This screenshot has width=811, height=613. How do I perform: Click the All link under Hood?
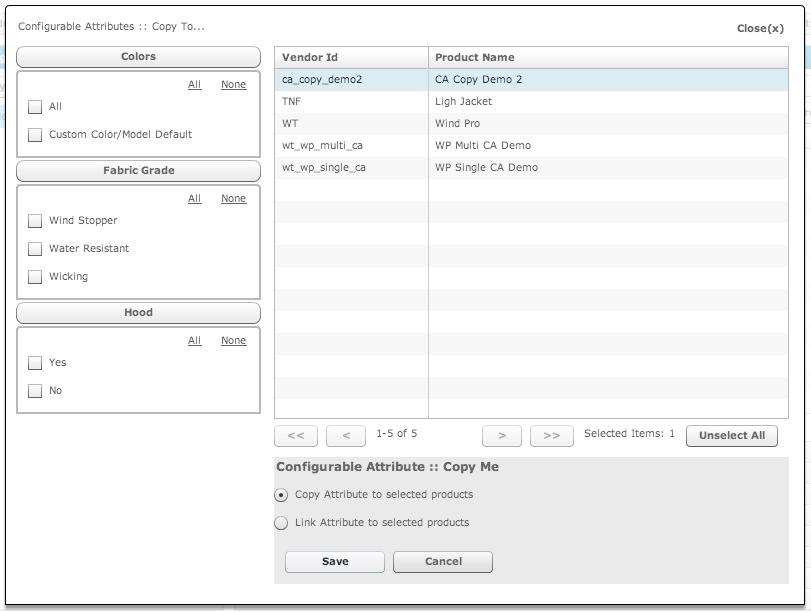[193, 340]
